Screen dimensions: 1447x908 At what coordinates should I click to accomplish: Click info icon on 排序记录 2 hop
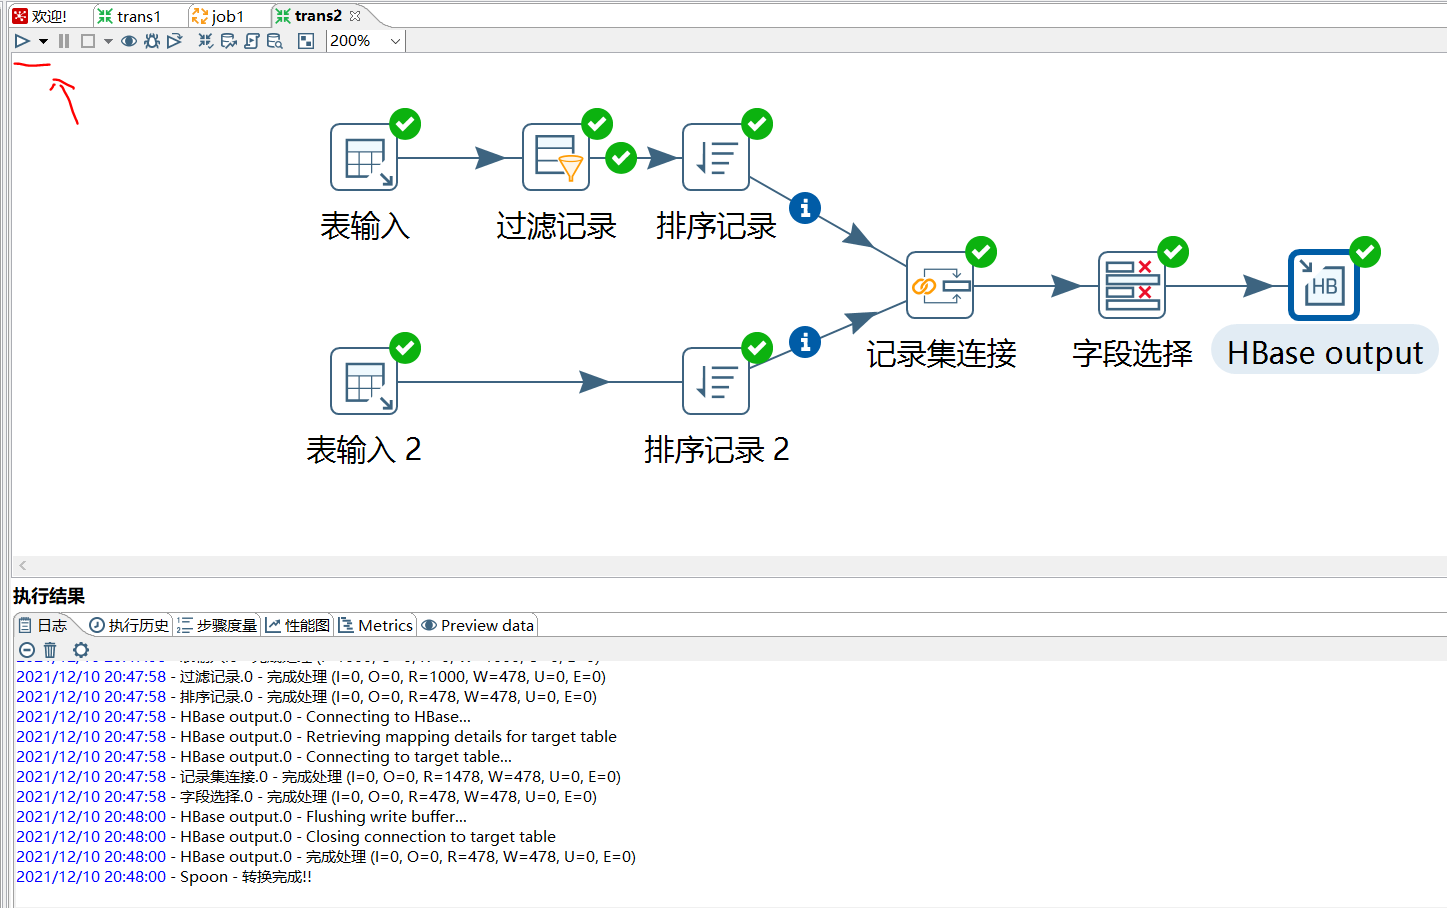coord(805,342)
